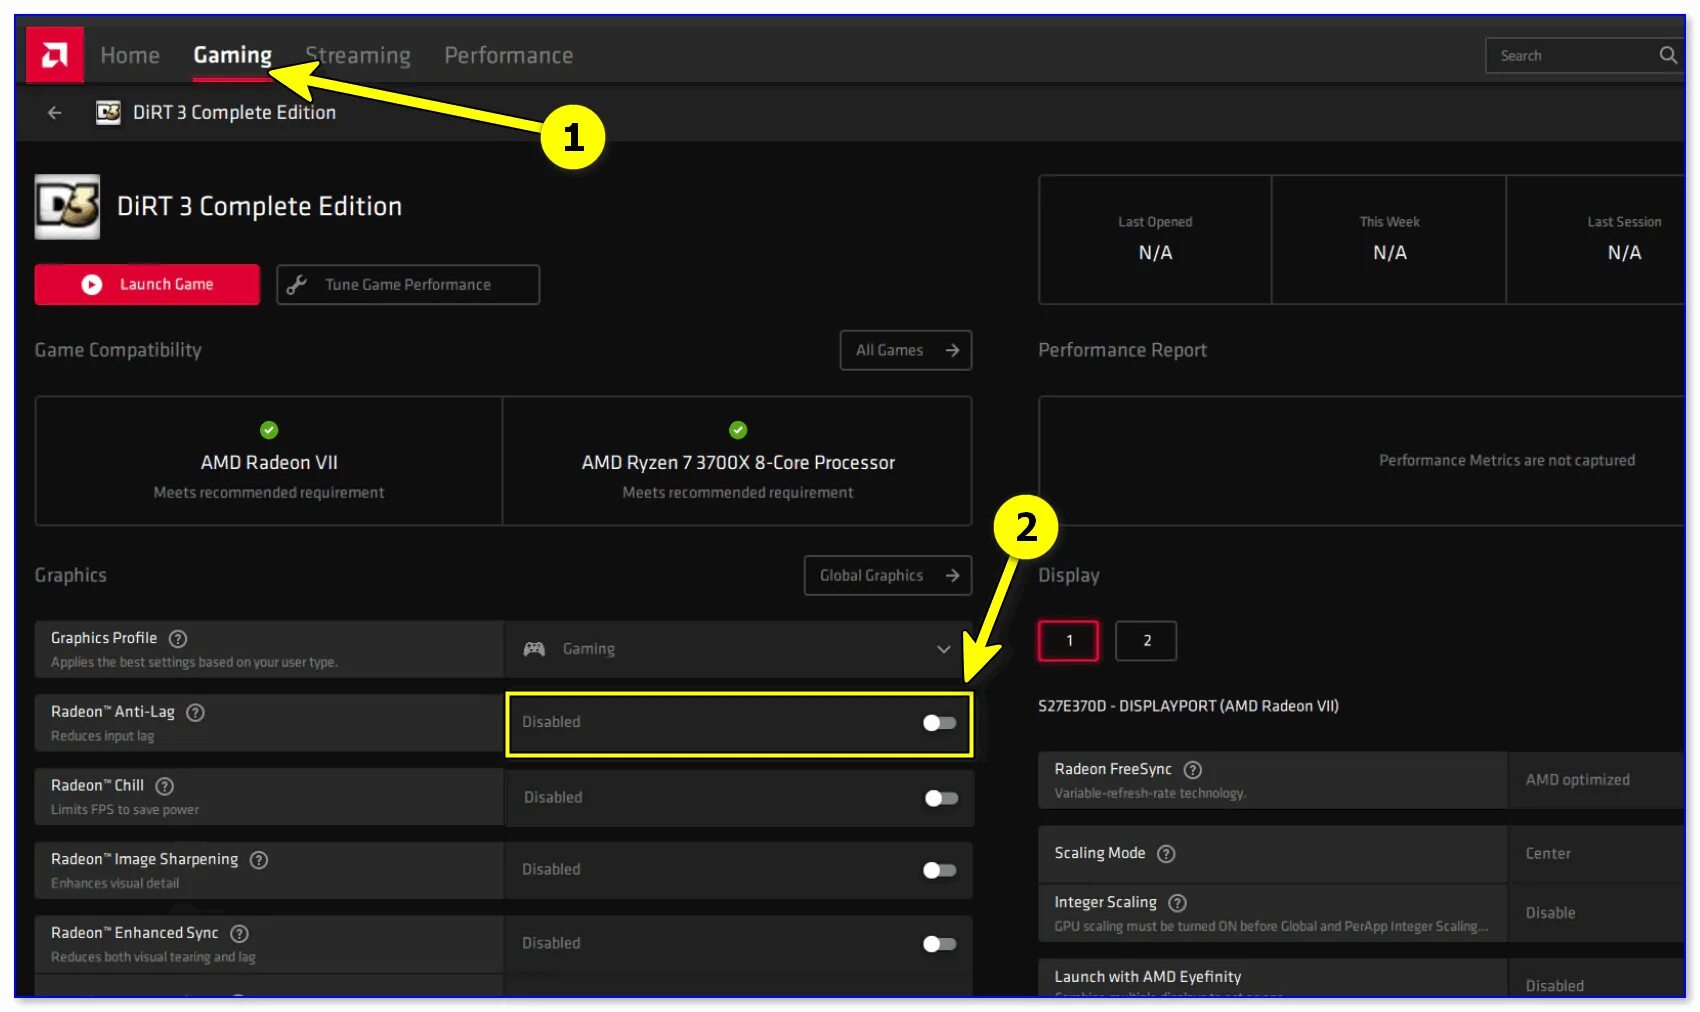Open help for Scaling Mode

1166,854
